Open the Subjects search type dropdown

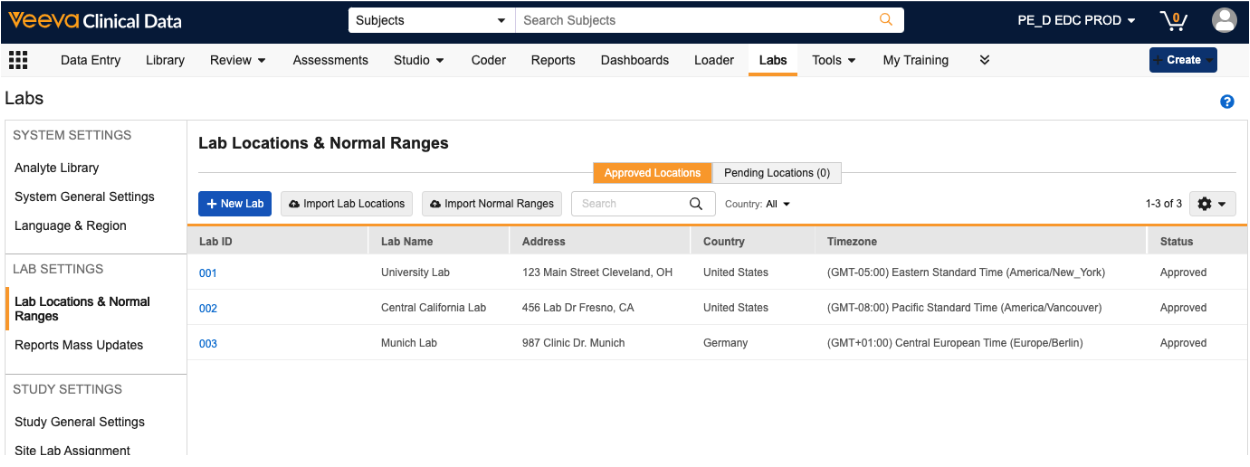[x=431, y=20]
